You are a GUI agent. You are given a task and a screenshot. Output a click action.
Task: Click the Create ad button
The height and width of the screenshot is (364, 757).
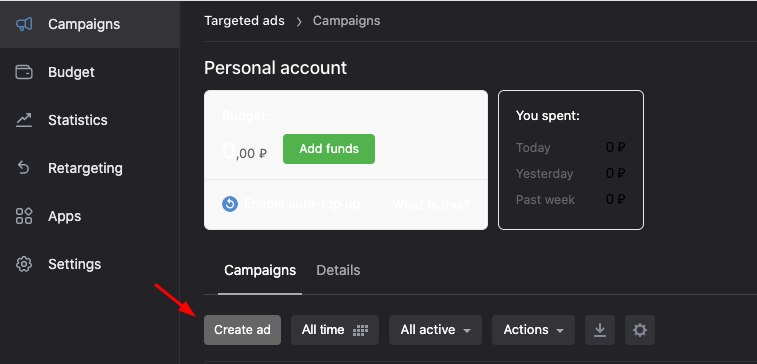242,330
